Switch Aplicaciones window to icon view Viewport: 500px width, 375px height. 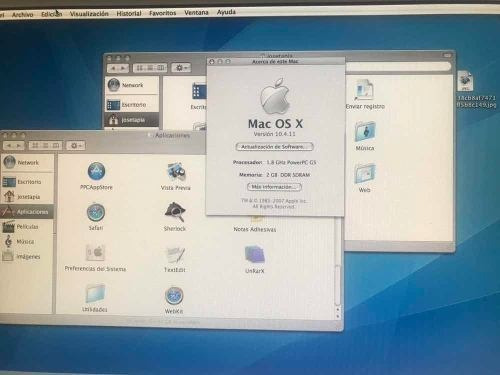(35, 146)
